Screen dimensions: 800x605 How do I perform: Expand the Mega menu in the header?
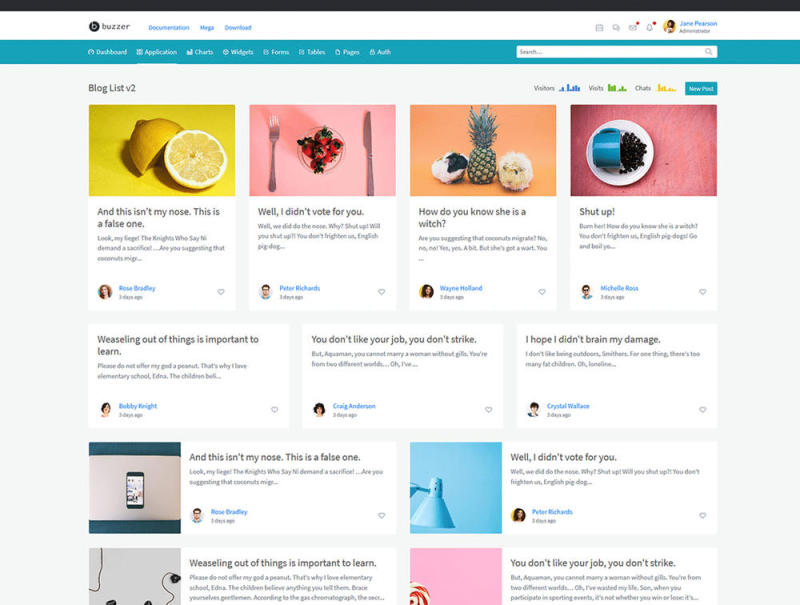[206, 28]
